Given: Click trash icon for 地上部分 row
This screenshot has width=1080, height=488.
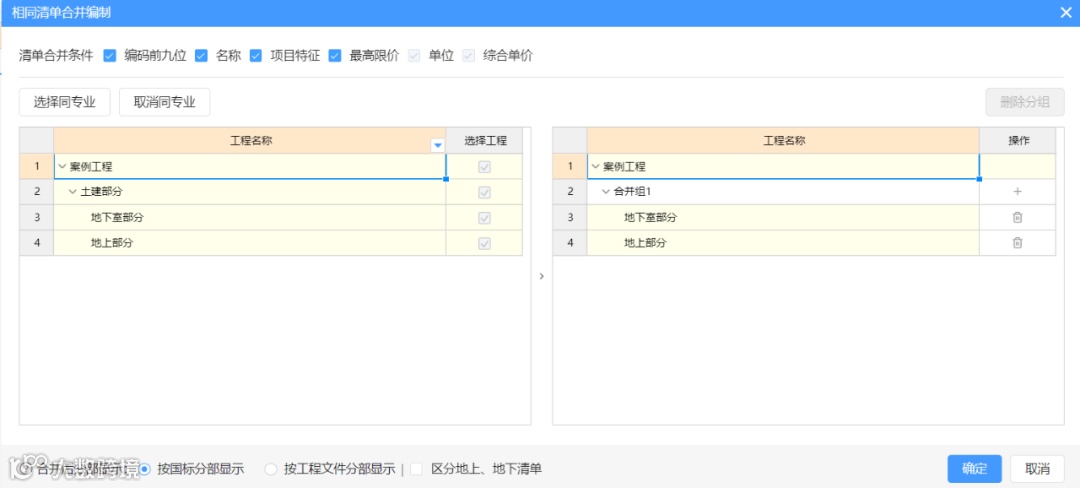Looking at the screenshot, I should (1017, 243).
